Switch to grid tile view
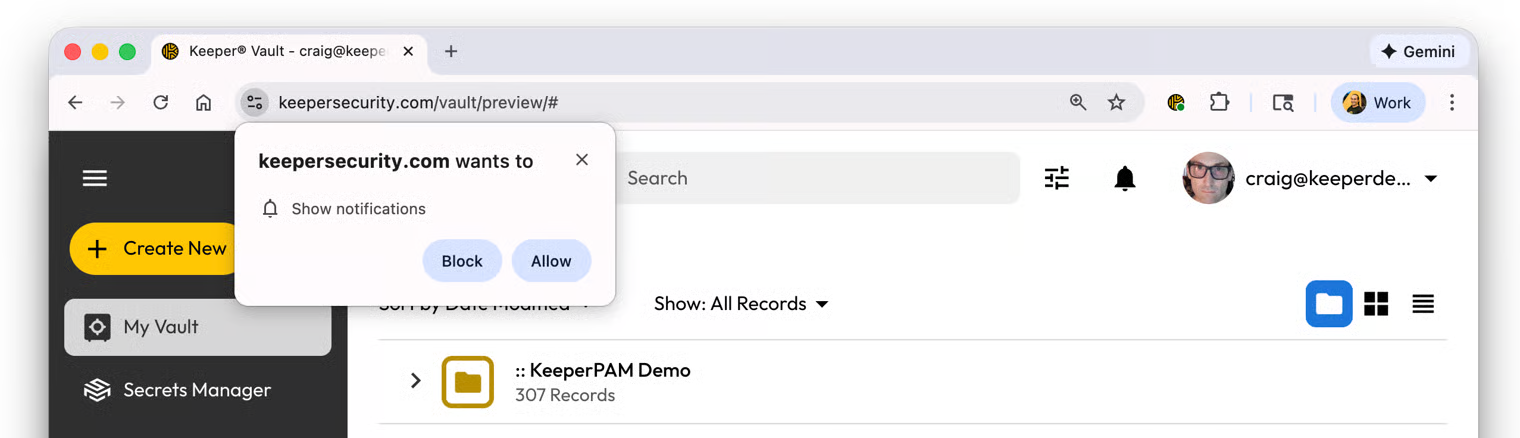Image resolution: width=1520 pixels, height=438 pixels. coord(1376,304)
